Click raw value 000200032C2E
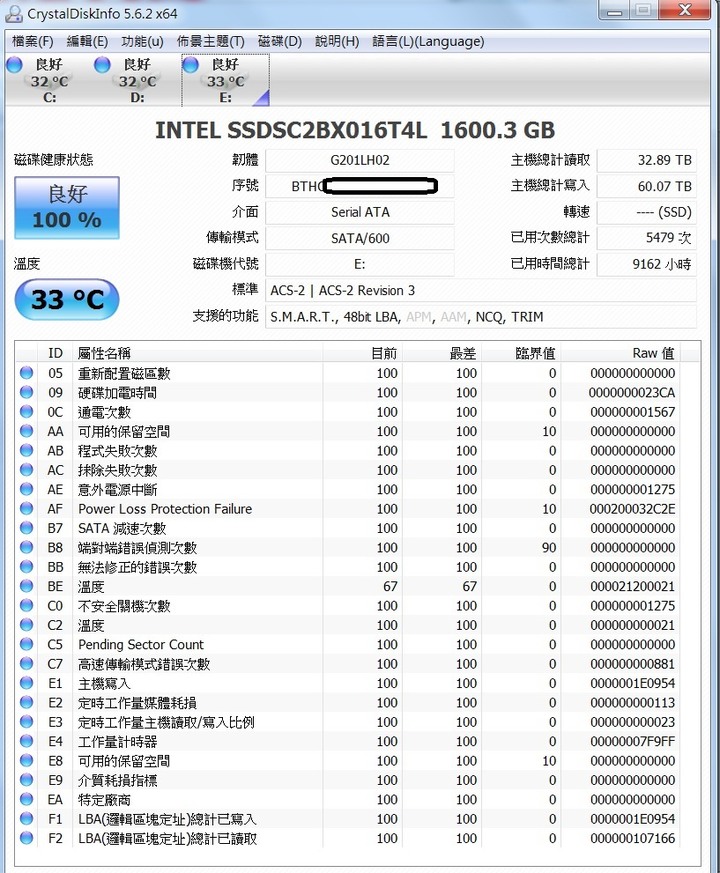Screen dimensions: 720x873 click(x=632, y=509)
